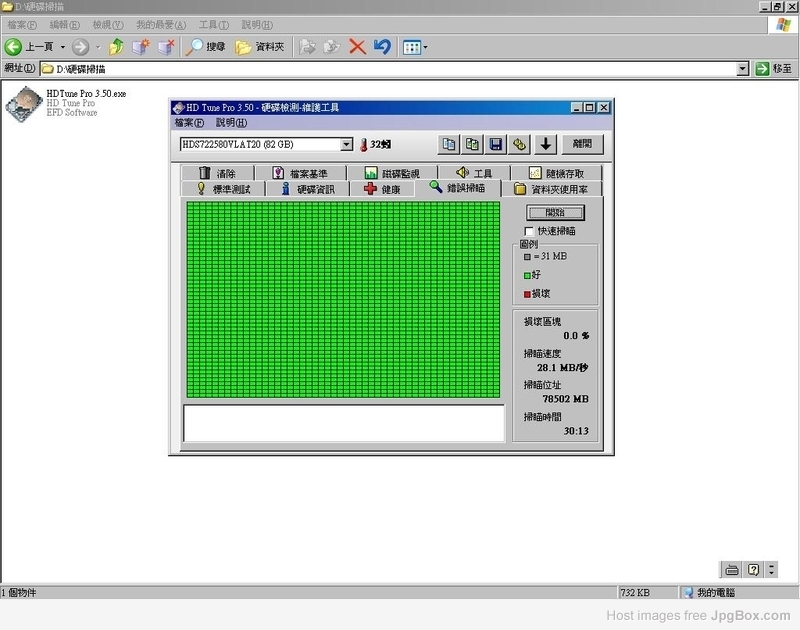Click the options icon left of down arrow
Image resolution: width=800 pixels, height=630 pixels.
pos(519,144)
